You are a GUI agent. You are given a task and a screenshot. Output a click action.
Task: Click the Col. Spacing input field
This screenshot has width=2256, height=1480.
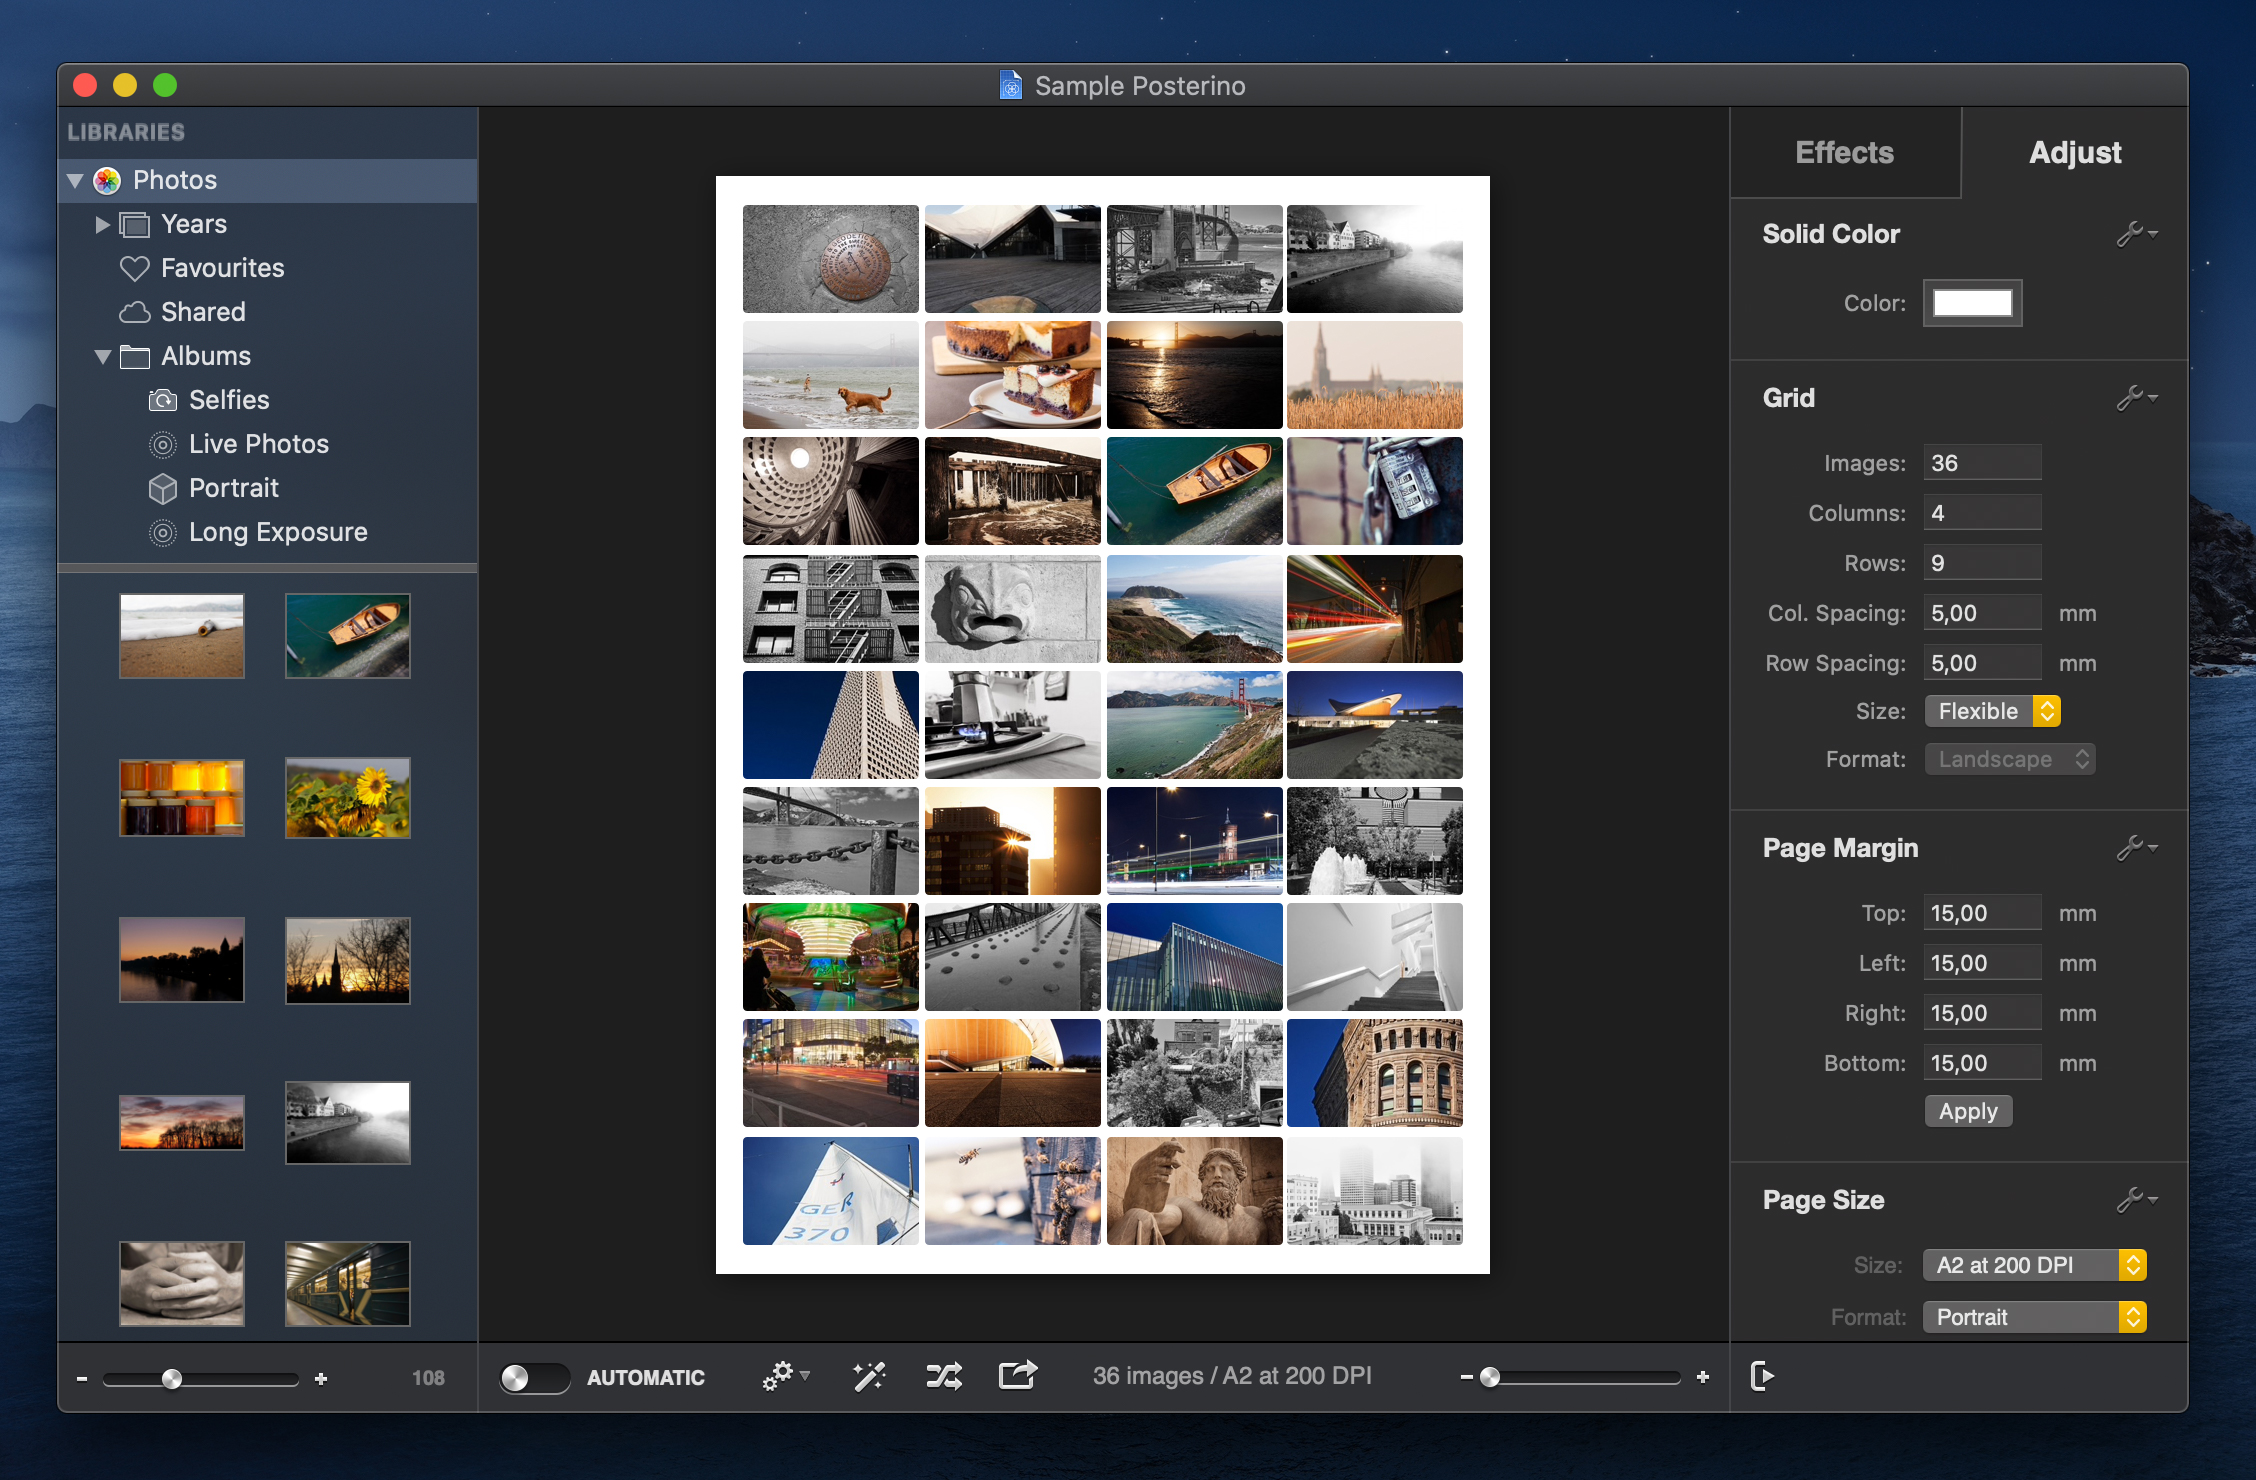[x=1982, y=613]
